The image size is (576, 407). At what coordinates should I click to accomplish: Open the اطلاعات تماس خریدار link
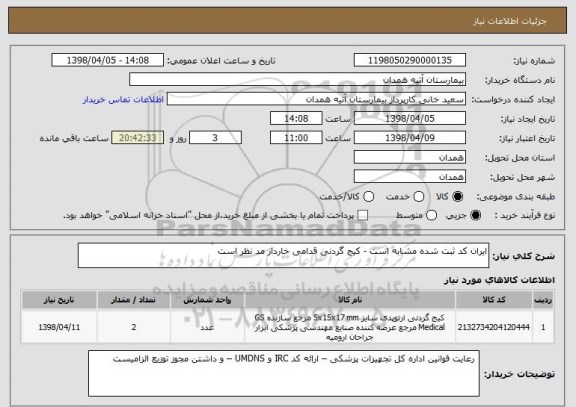[x=123, y=100]
